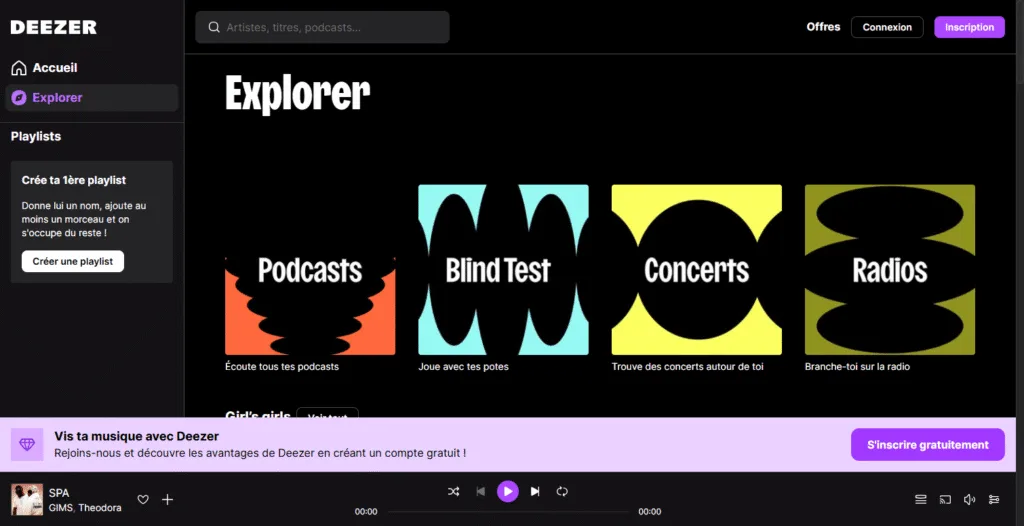Like the track with the heart icon

(143, 500)
